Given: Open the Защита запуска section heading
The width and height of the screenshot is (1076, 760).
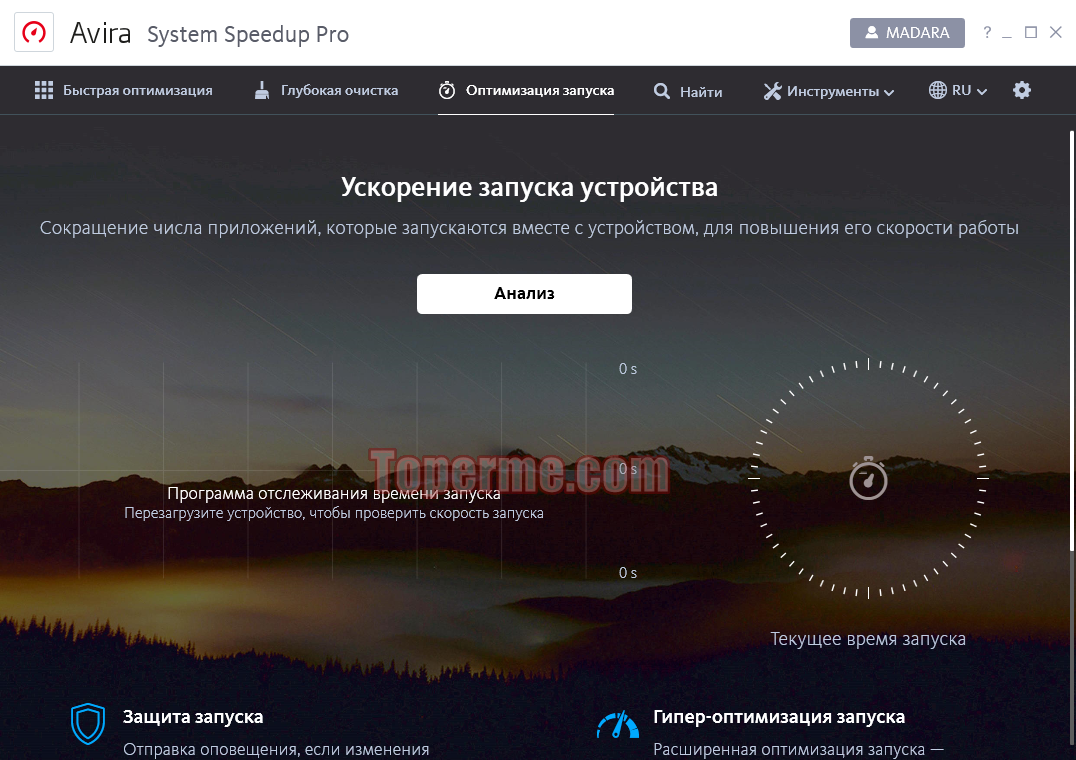Looking at the screenshot, I should (193, 717).
